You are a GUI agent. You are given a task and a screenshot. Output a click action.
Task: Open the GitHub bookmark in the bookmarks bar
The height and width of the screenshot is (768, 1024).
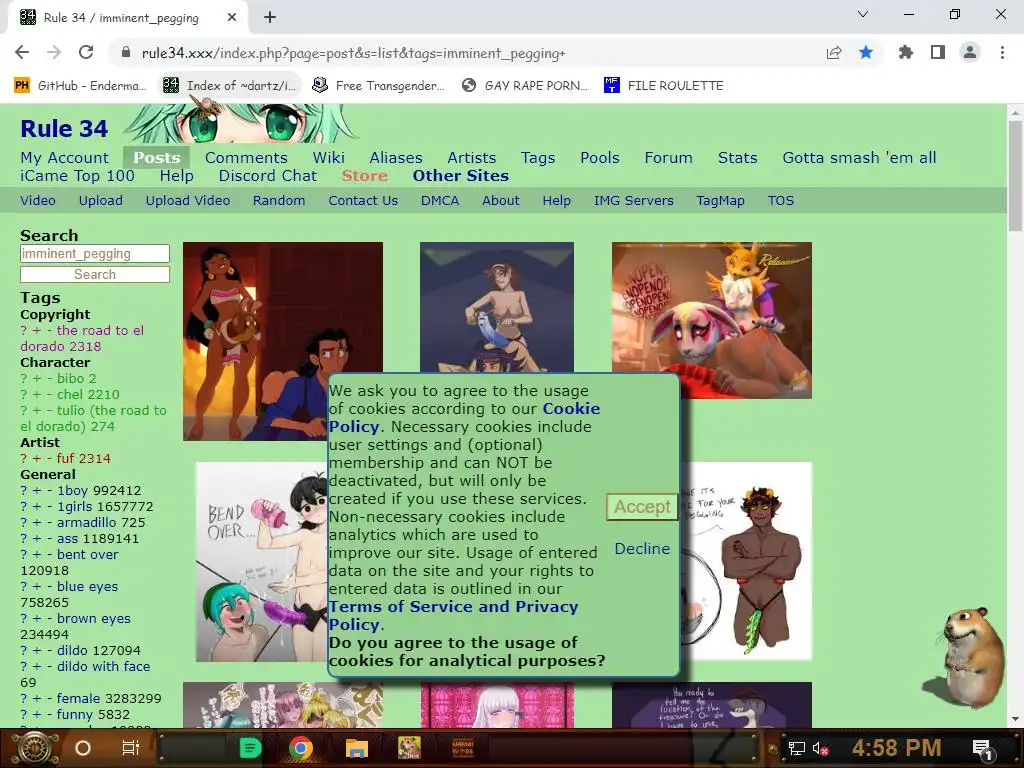[80, 86]
